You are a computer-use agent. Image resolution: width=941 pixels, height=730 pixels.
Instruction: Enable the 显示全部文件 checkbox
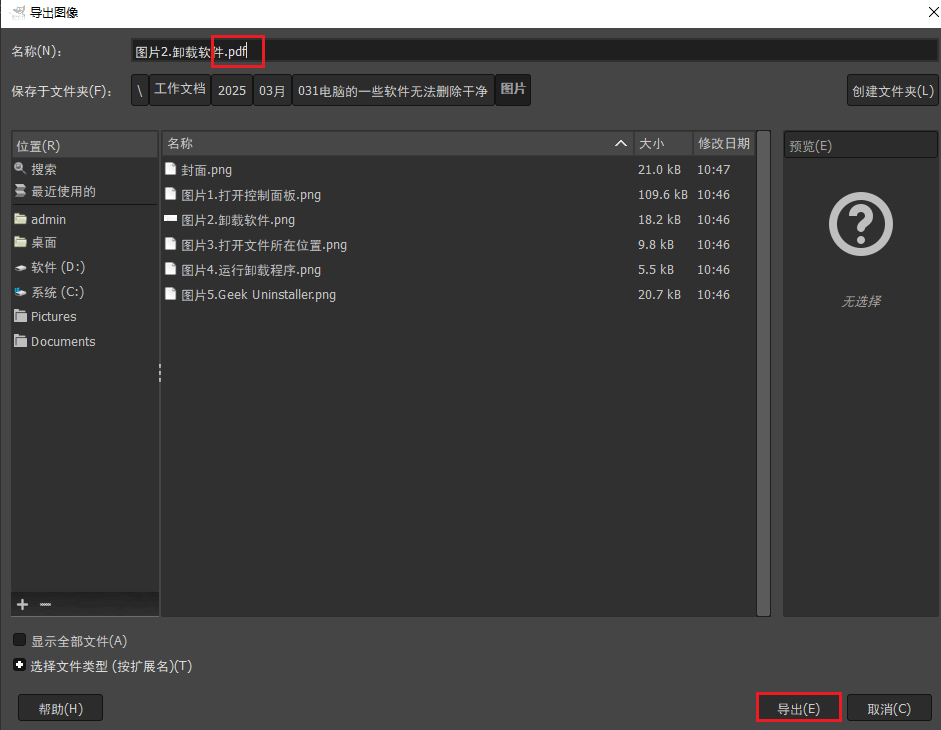point(19,640)
